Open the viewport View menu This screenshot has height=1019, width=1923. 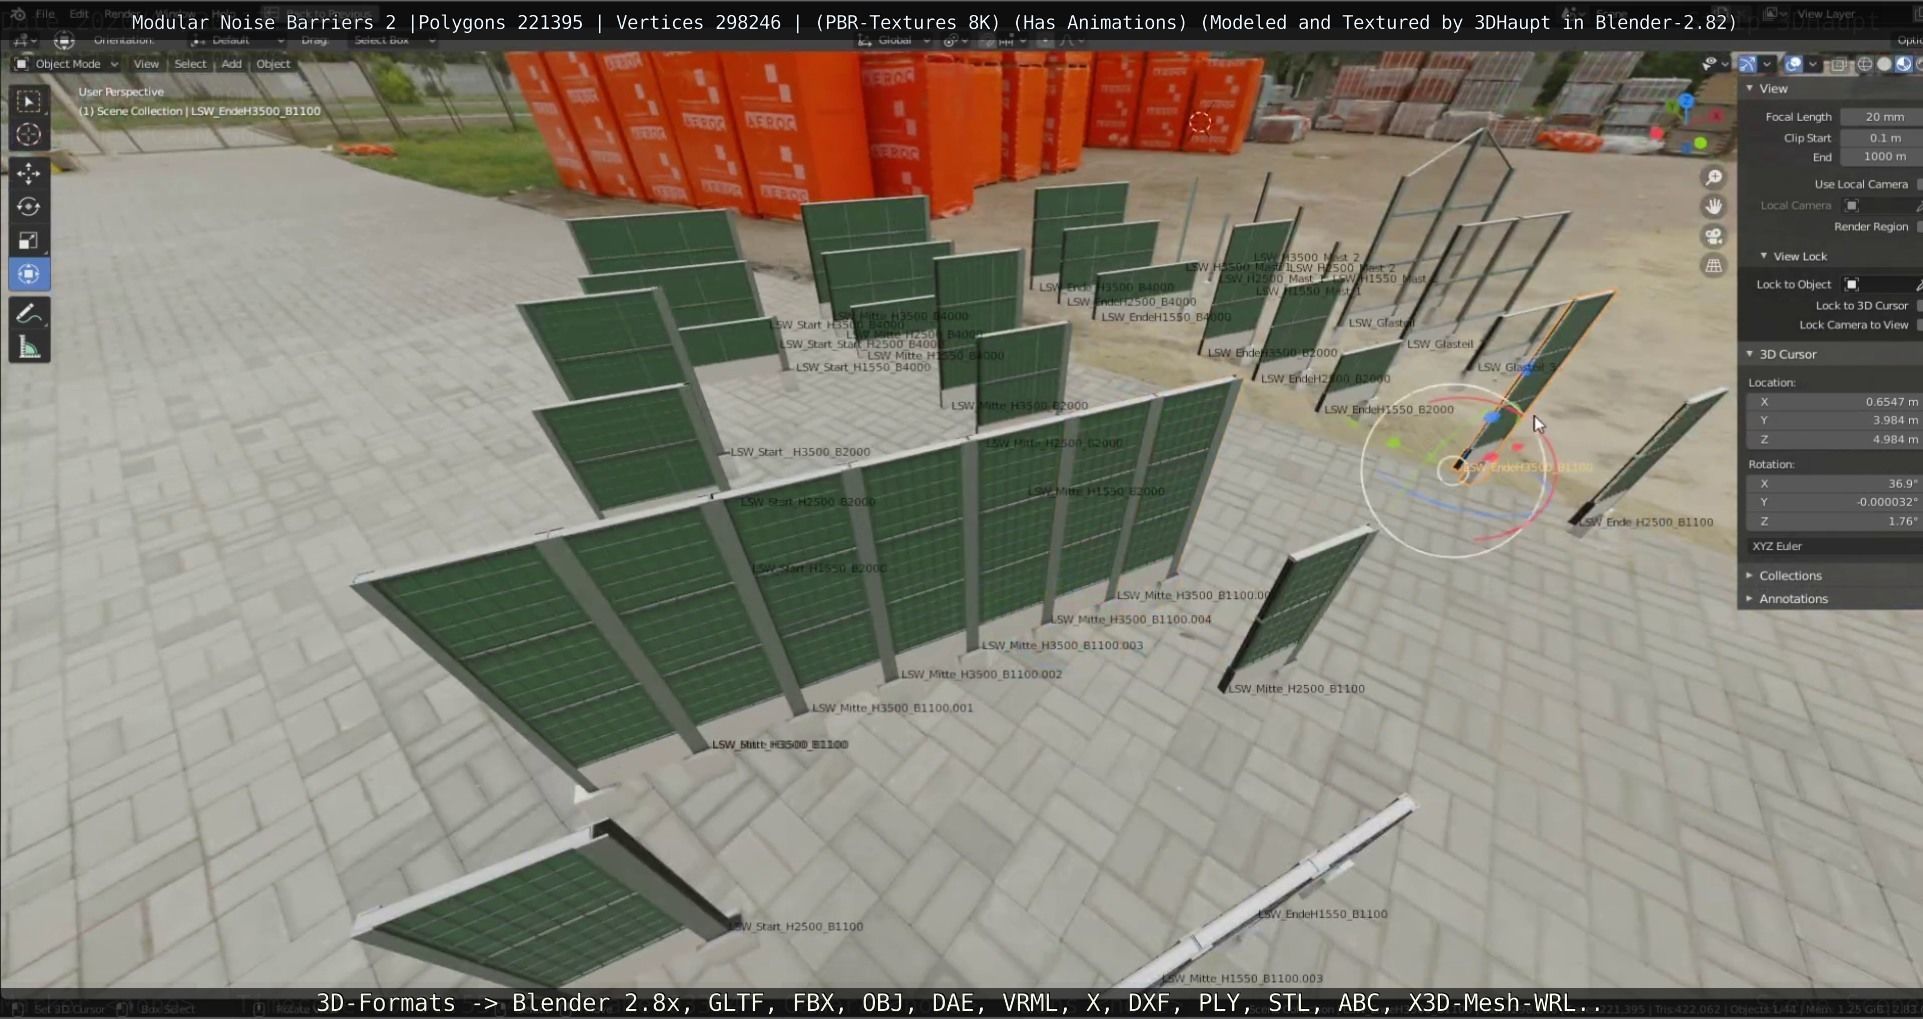coord(146,64)
